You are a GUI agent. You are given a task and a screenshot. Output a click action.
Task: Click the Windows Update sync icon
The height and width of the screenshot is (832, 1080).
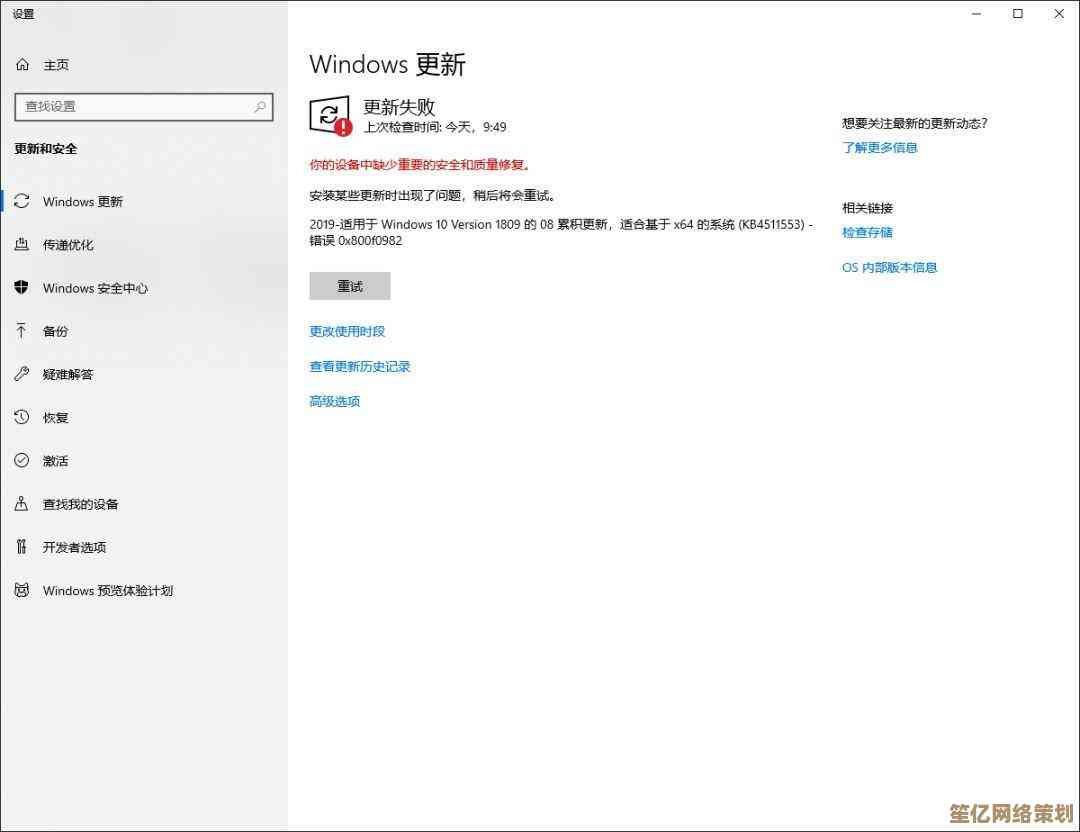click(22, 201)
